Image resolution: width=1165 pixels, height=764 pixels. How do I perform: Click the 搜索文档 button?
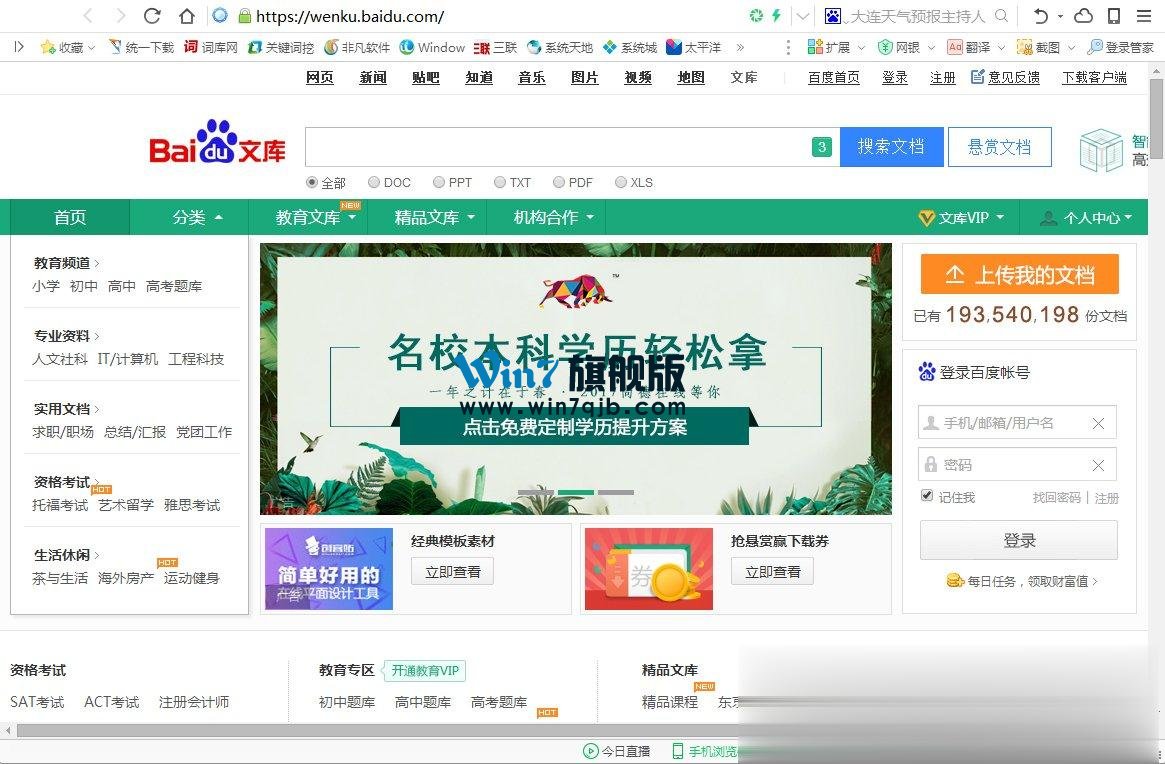point(890,147)
